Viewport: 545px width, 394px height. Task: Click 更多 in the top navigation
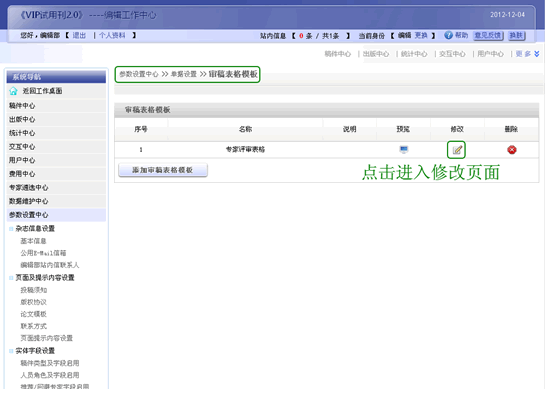[x=523, y=54]
